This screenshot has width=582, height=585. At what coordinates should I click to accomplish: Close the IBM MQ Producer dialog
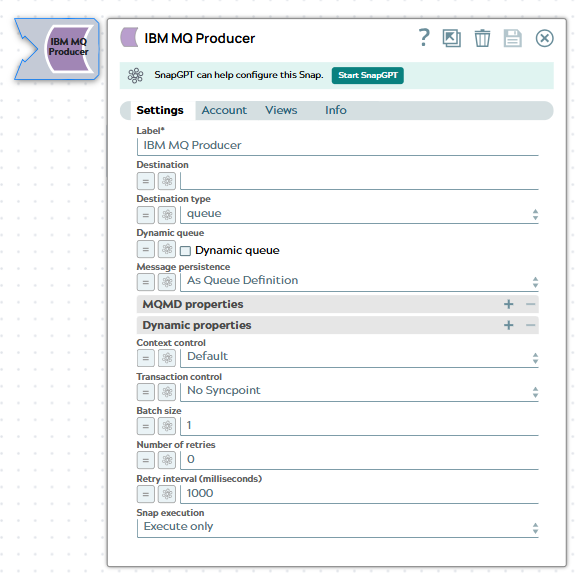[x=544, y=38]
